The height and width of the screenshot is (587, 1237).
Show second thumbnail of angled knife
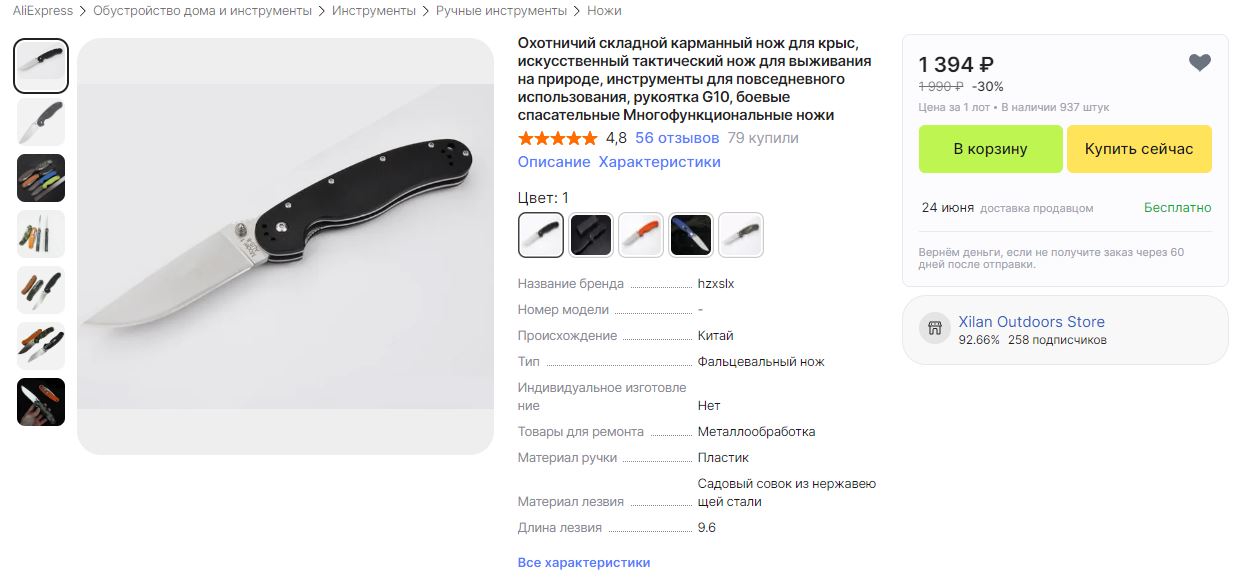click(41, 122)
